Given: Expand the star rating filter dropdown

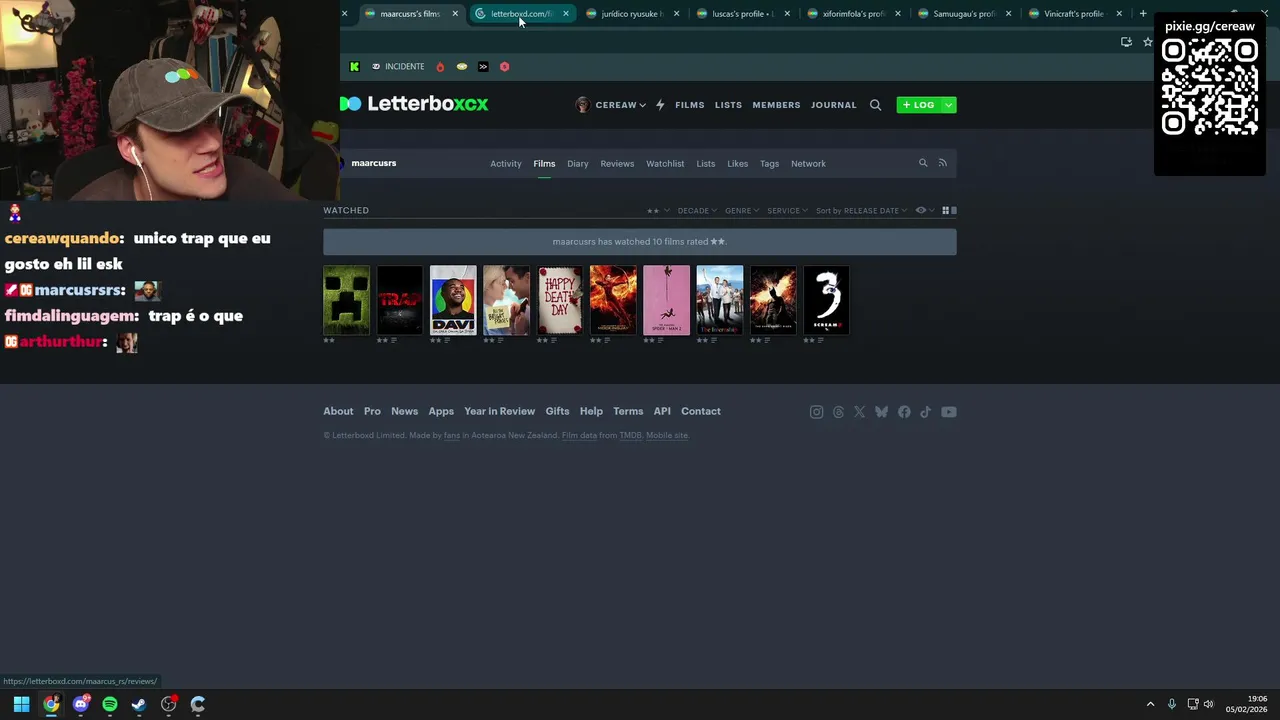Looking at the screenshot, I should pyautogui.click(x=658, y=210).
